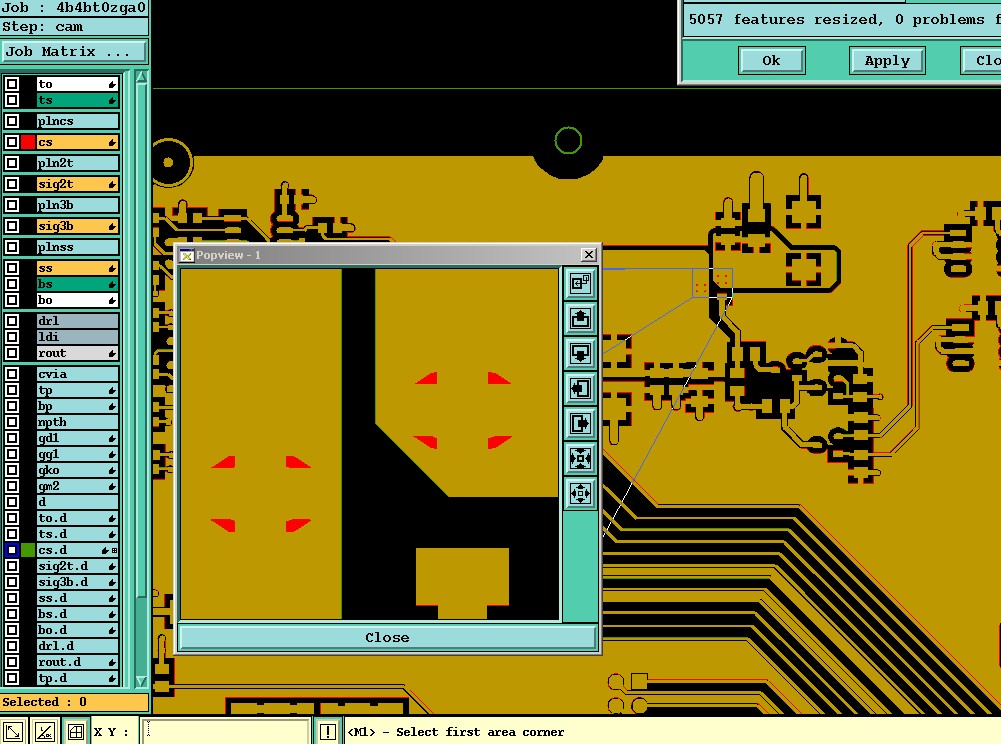Select the gd1 layer name
This screenshot has height=744, width=1001.
coord(78,438)
